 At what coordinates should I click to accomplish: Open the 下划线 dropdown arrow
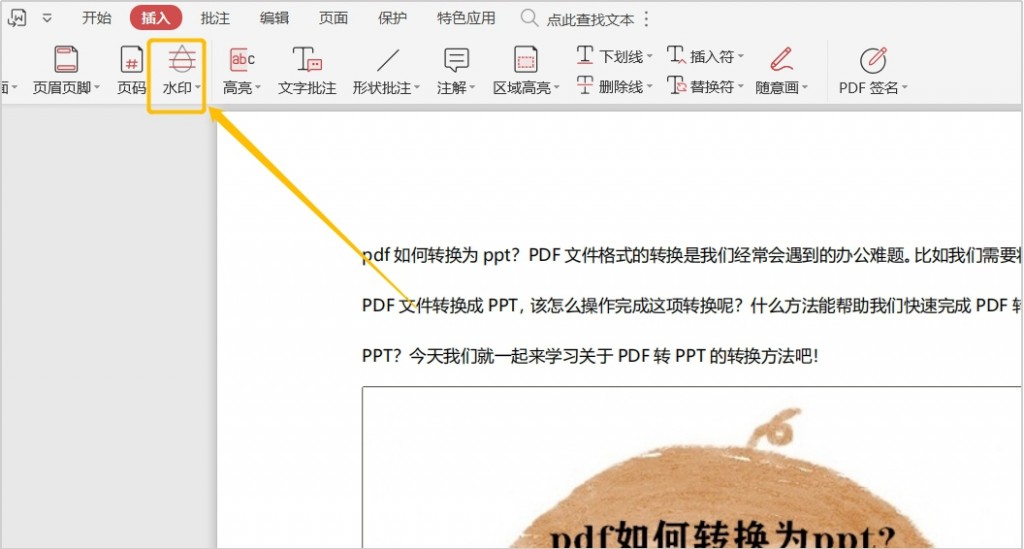[650, 56]
